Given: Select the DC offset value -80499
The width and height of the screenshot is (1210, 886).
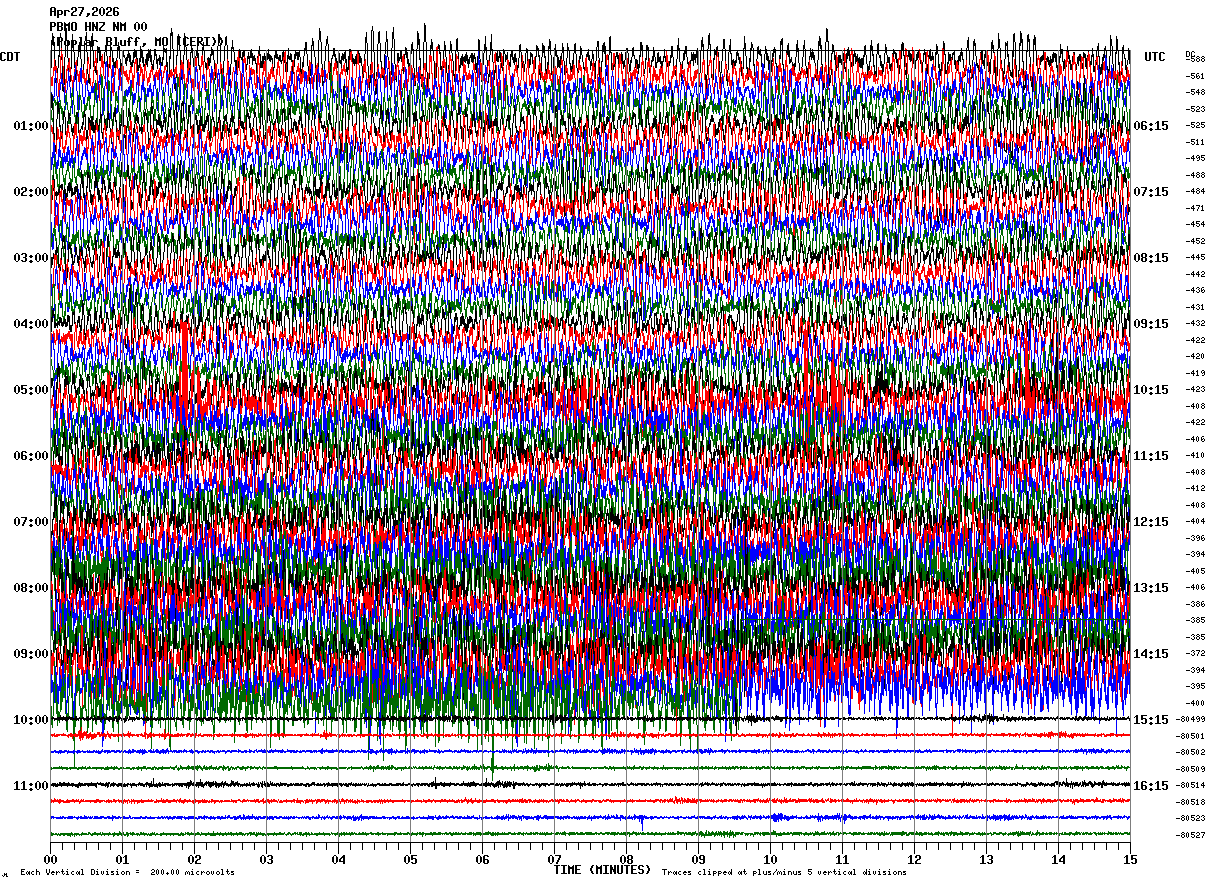Looking at the screenshot, I should 1191,720.
